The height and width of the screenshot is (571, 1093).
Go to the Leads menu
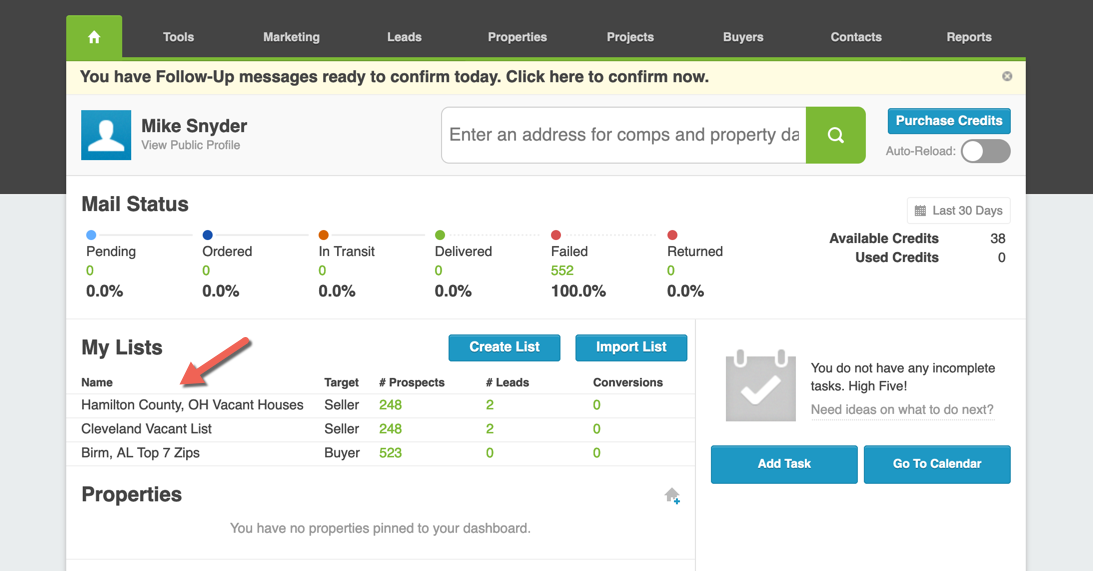tap(404, 37)
